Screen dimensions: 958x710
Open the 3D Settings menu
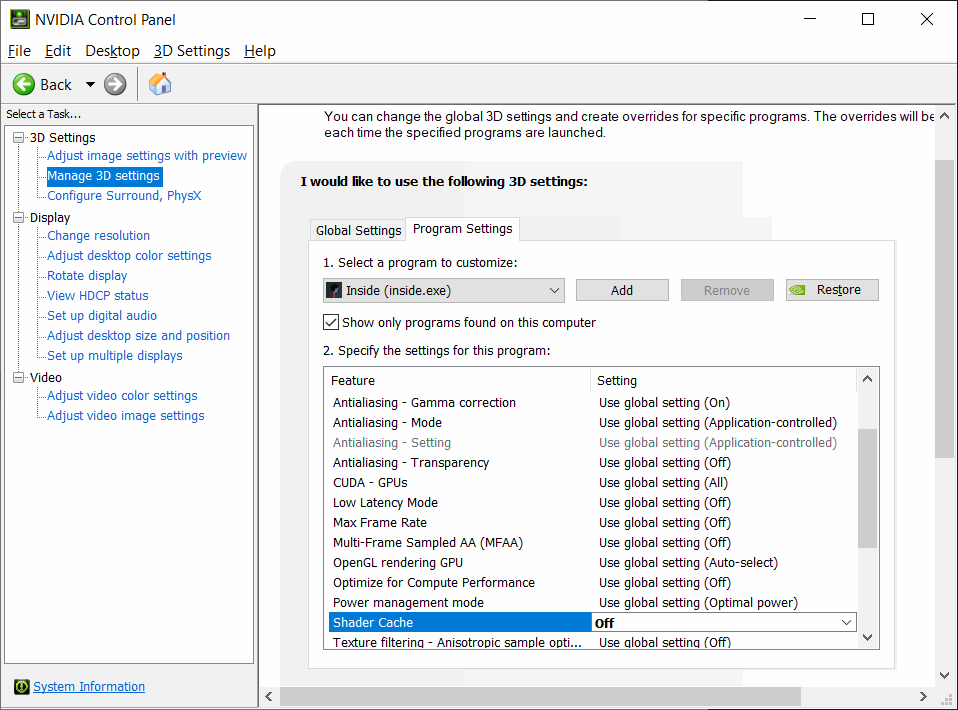coord(192,51)
